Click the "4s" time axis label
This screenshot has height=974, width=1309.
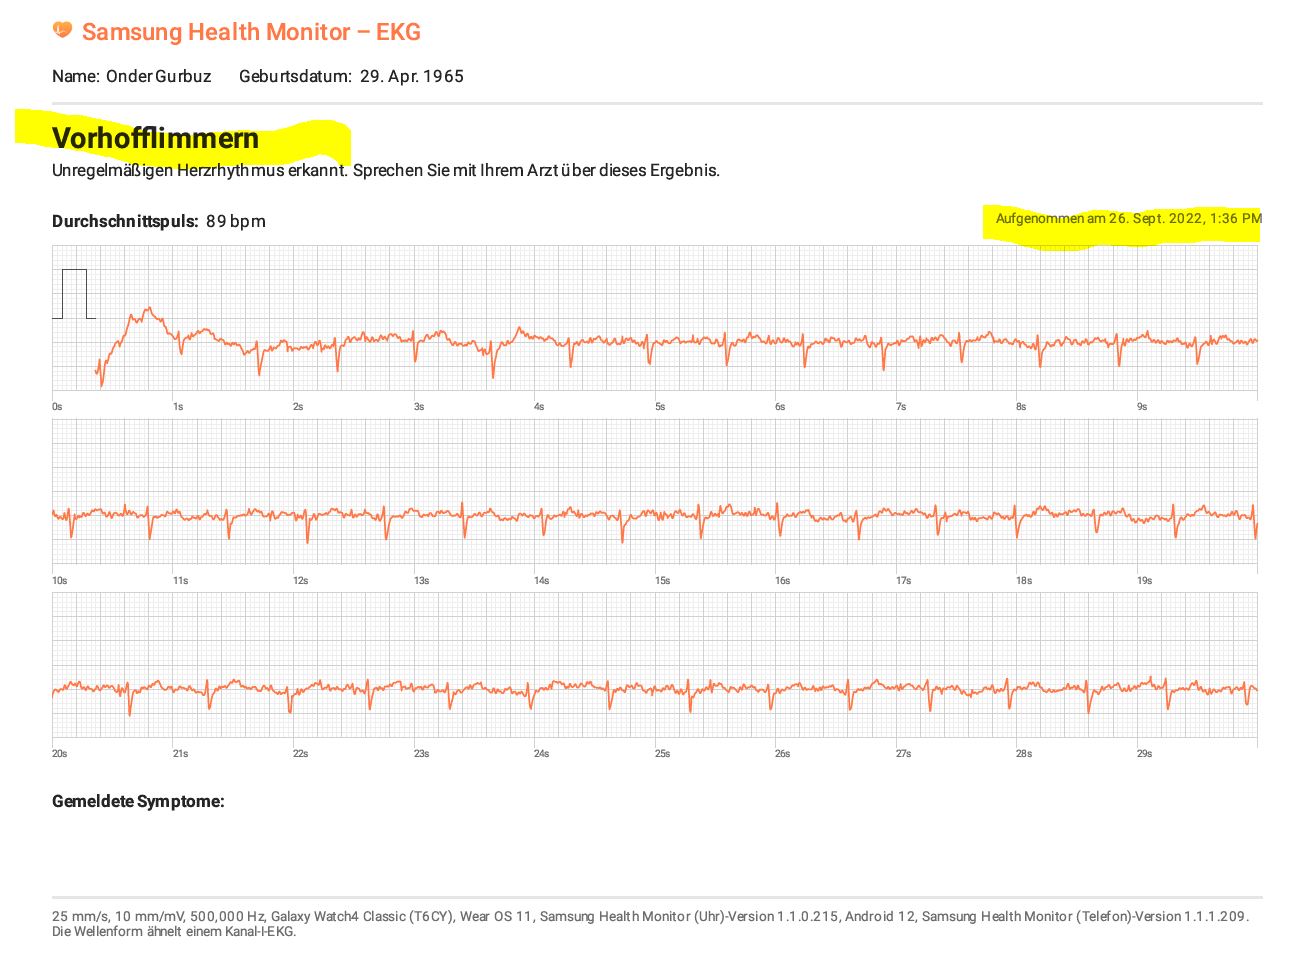pyautogui.click(x=539, y=407)
